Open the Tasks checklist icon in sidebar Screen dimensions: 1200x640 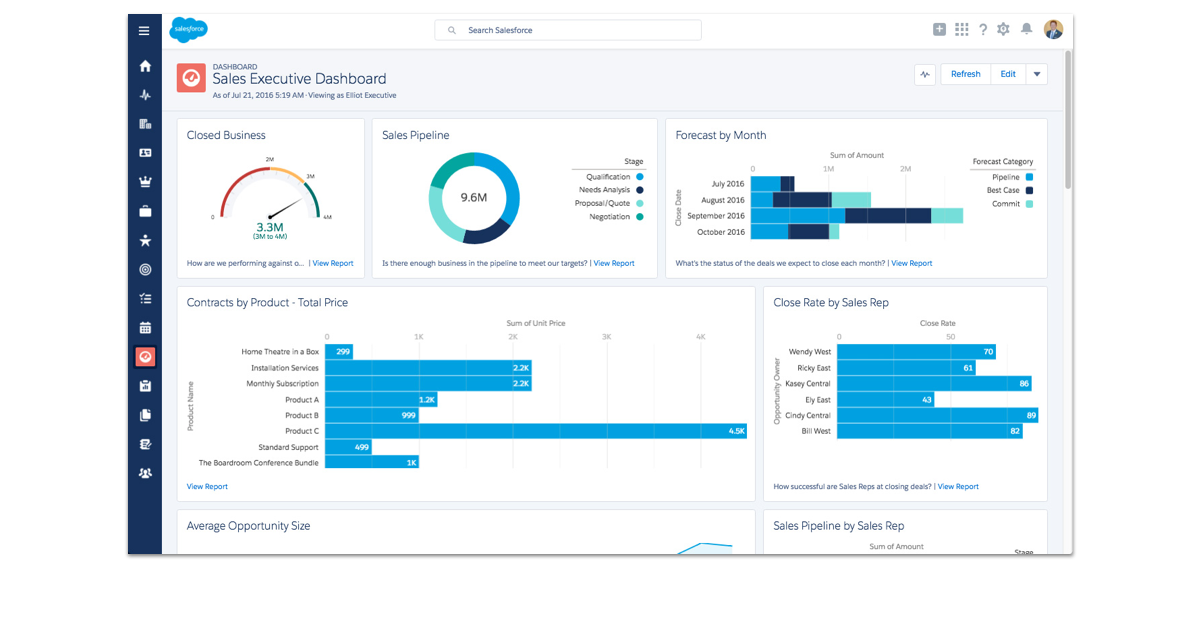pyautogui.click(x=145, y=298)
